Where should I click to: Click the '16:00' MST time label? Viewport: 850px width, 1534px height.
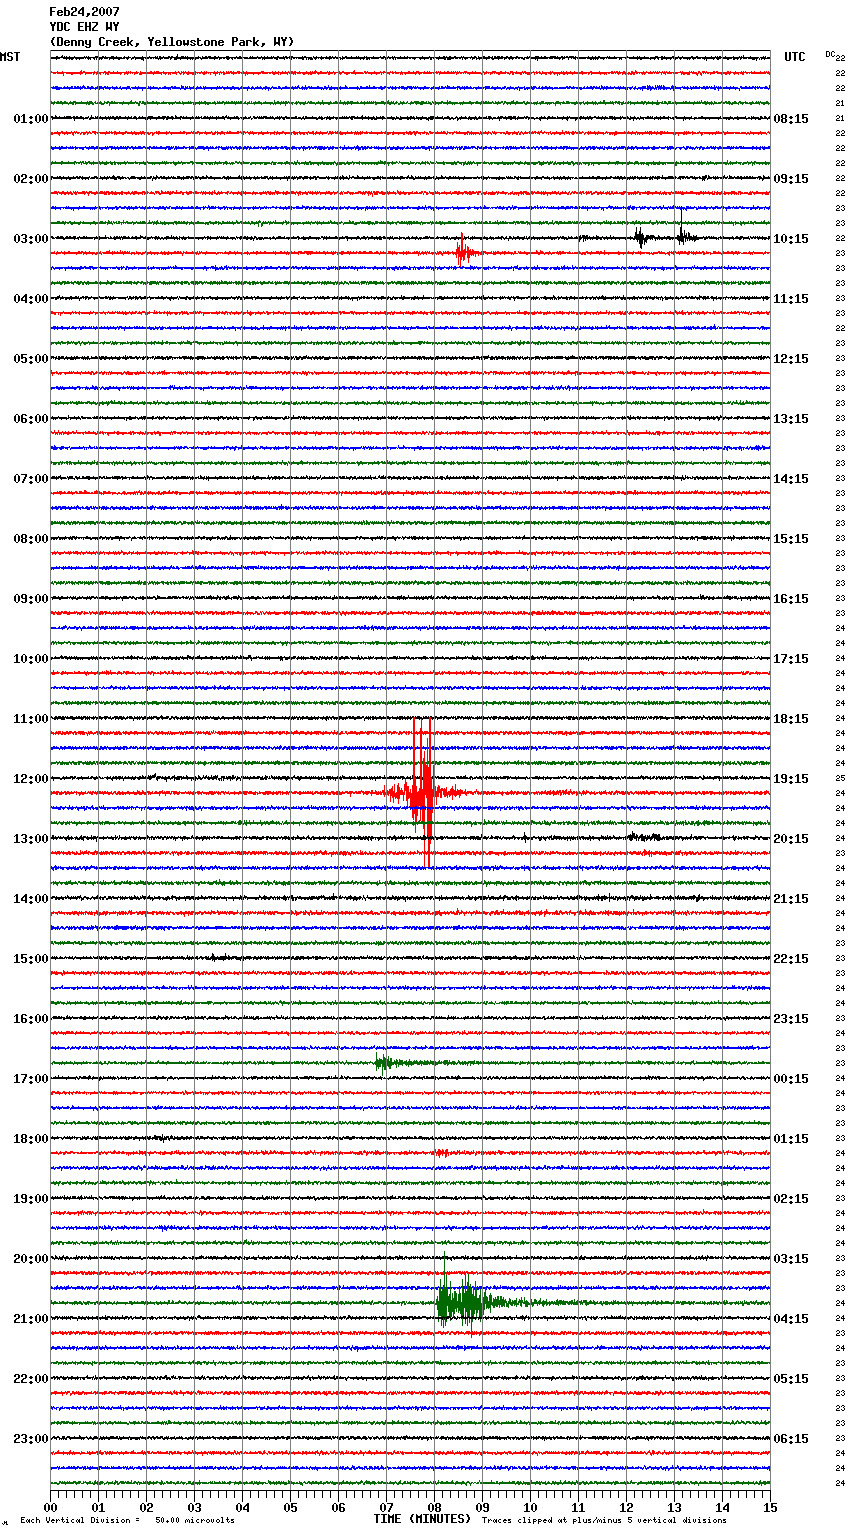point(30,1019)
